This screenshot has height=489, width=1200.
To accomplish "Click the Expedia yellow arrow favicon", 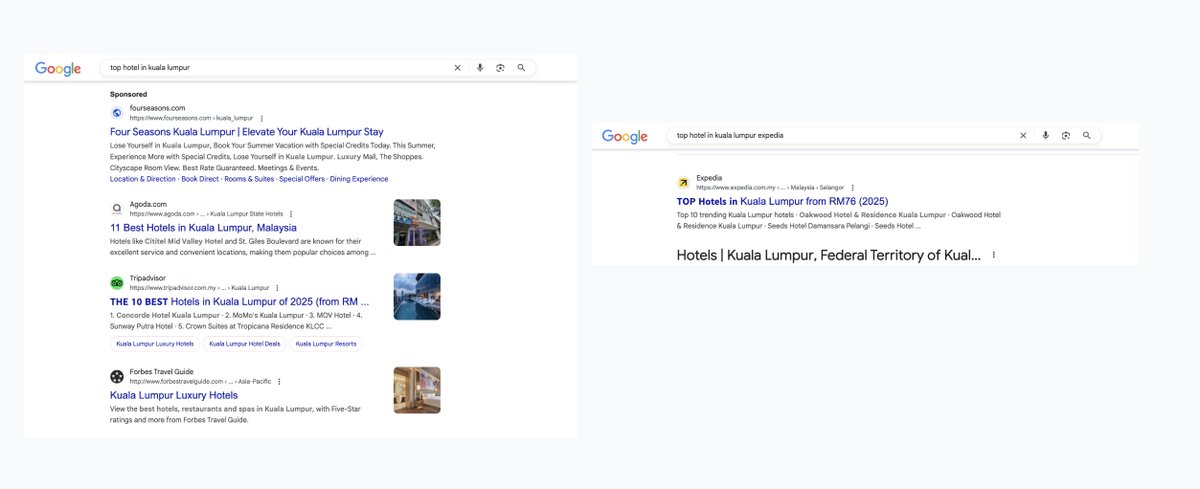I will pos(683,182).
